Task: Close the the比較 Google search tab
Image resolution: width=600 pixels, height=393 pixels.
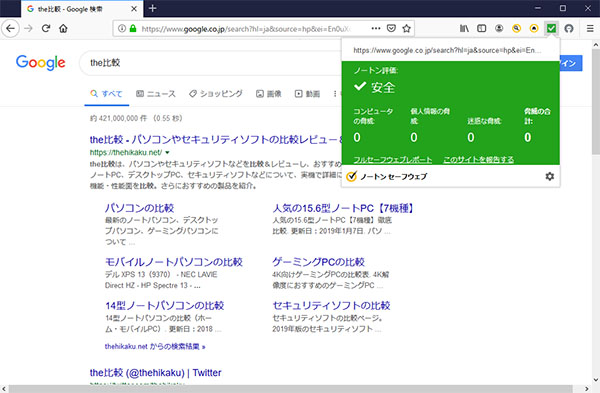Action: tap(134, 8)
